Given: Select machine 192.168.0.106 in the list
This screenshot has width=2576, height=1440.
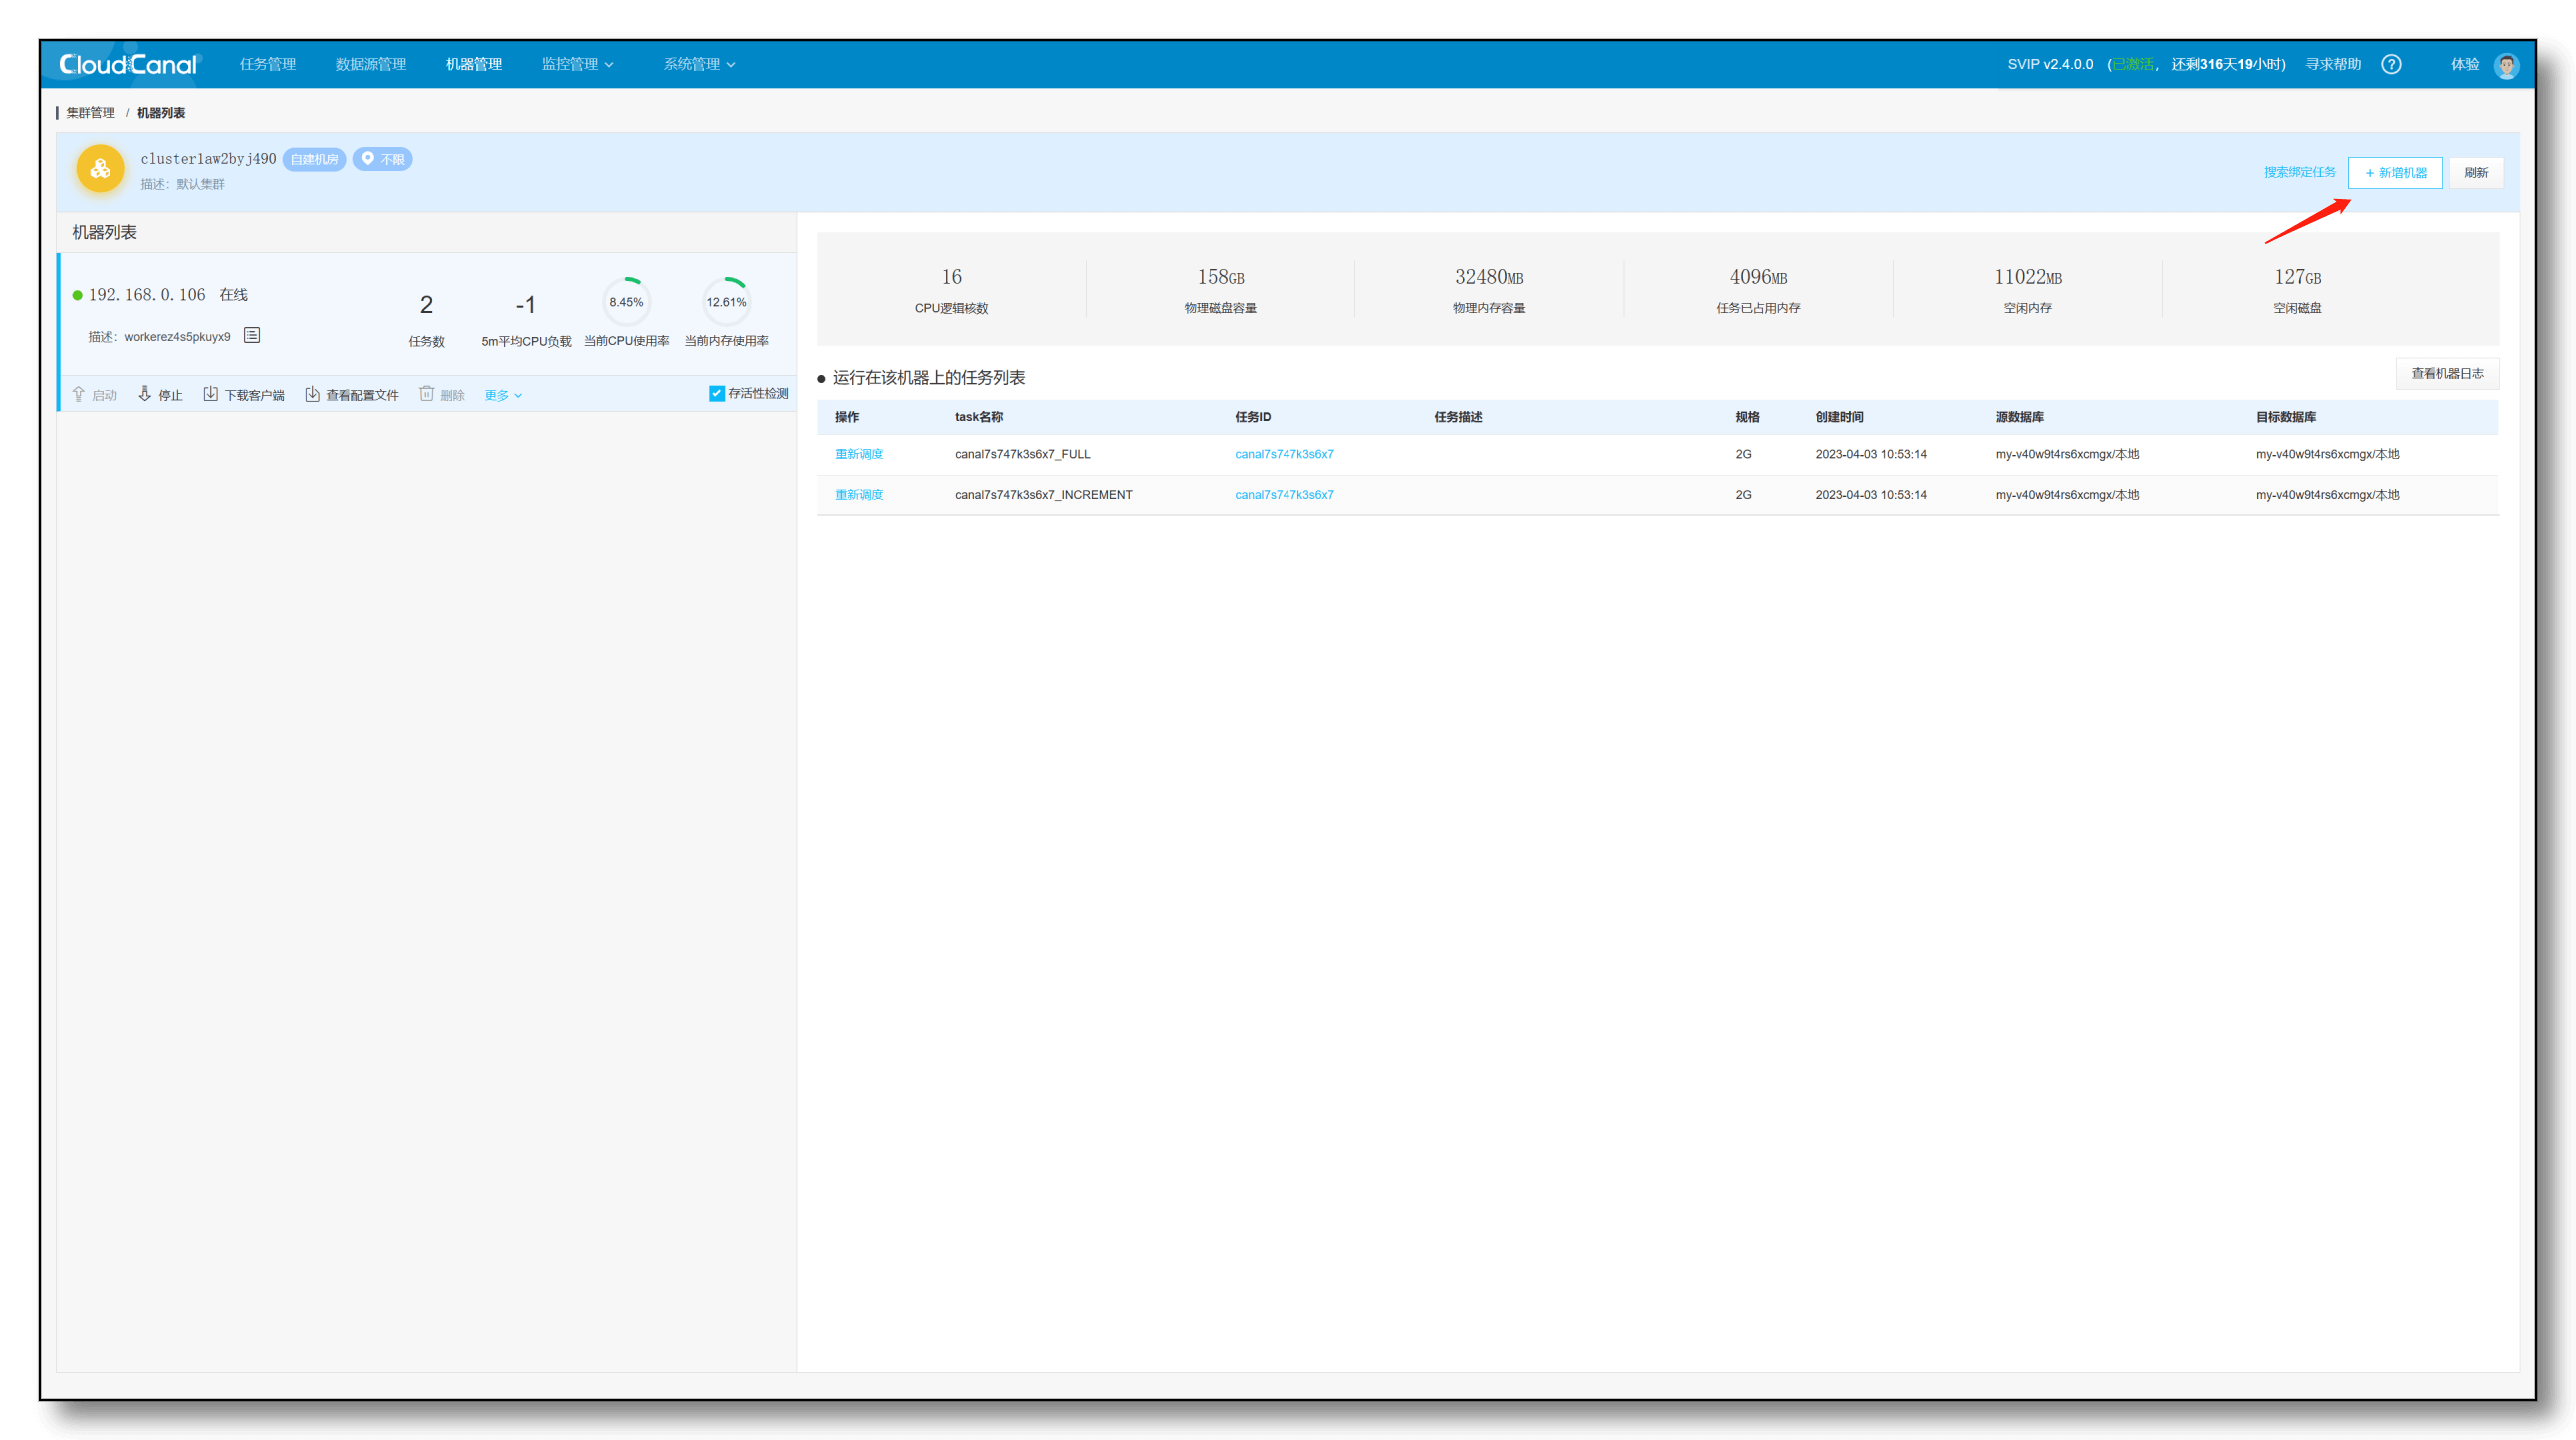Looking at the screenshot, I should [x=147, y=295].
